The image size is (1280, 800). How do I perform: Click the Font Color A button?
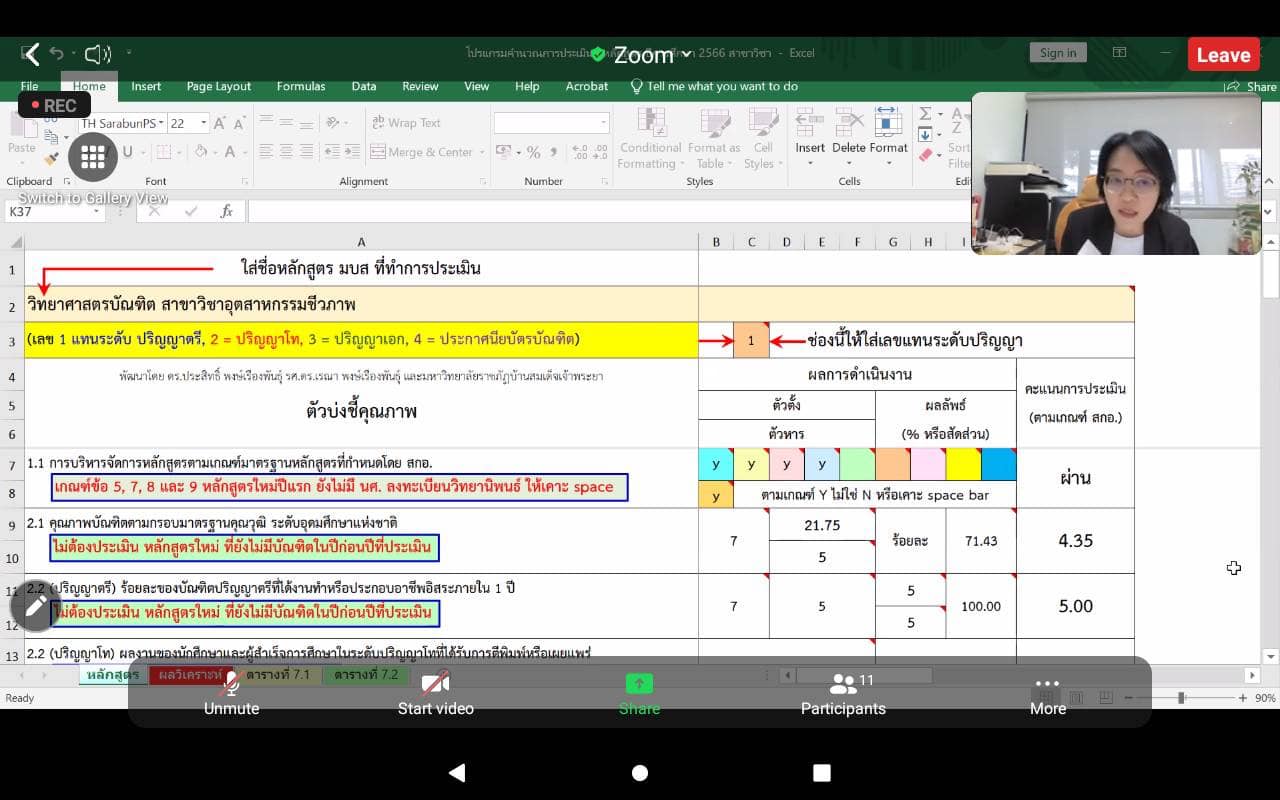230,152
